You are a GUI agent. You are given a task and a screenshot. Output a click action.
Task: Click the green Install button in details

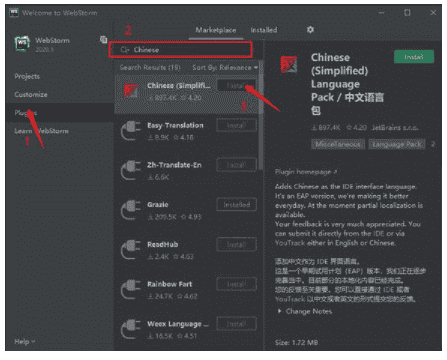414,57
